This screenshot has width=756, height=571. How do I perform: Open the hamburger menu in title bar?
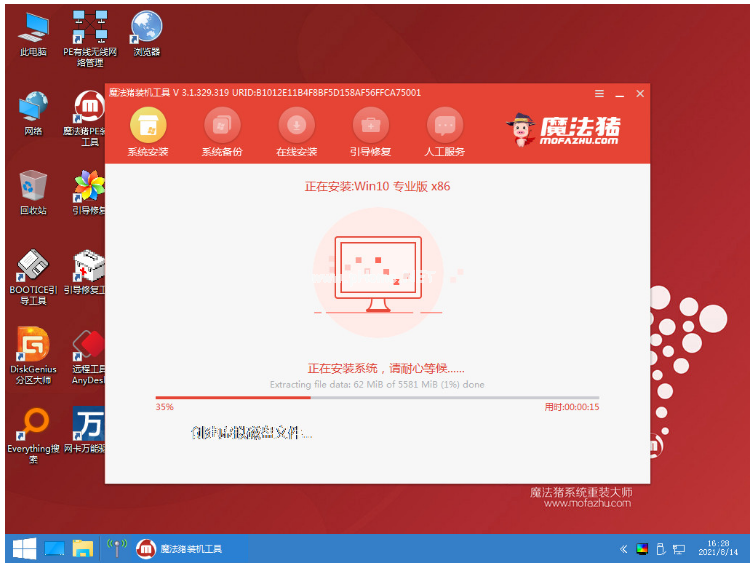[599, 93]
